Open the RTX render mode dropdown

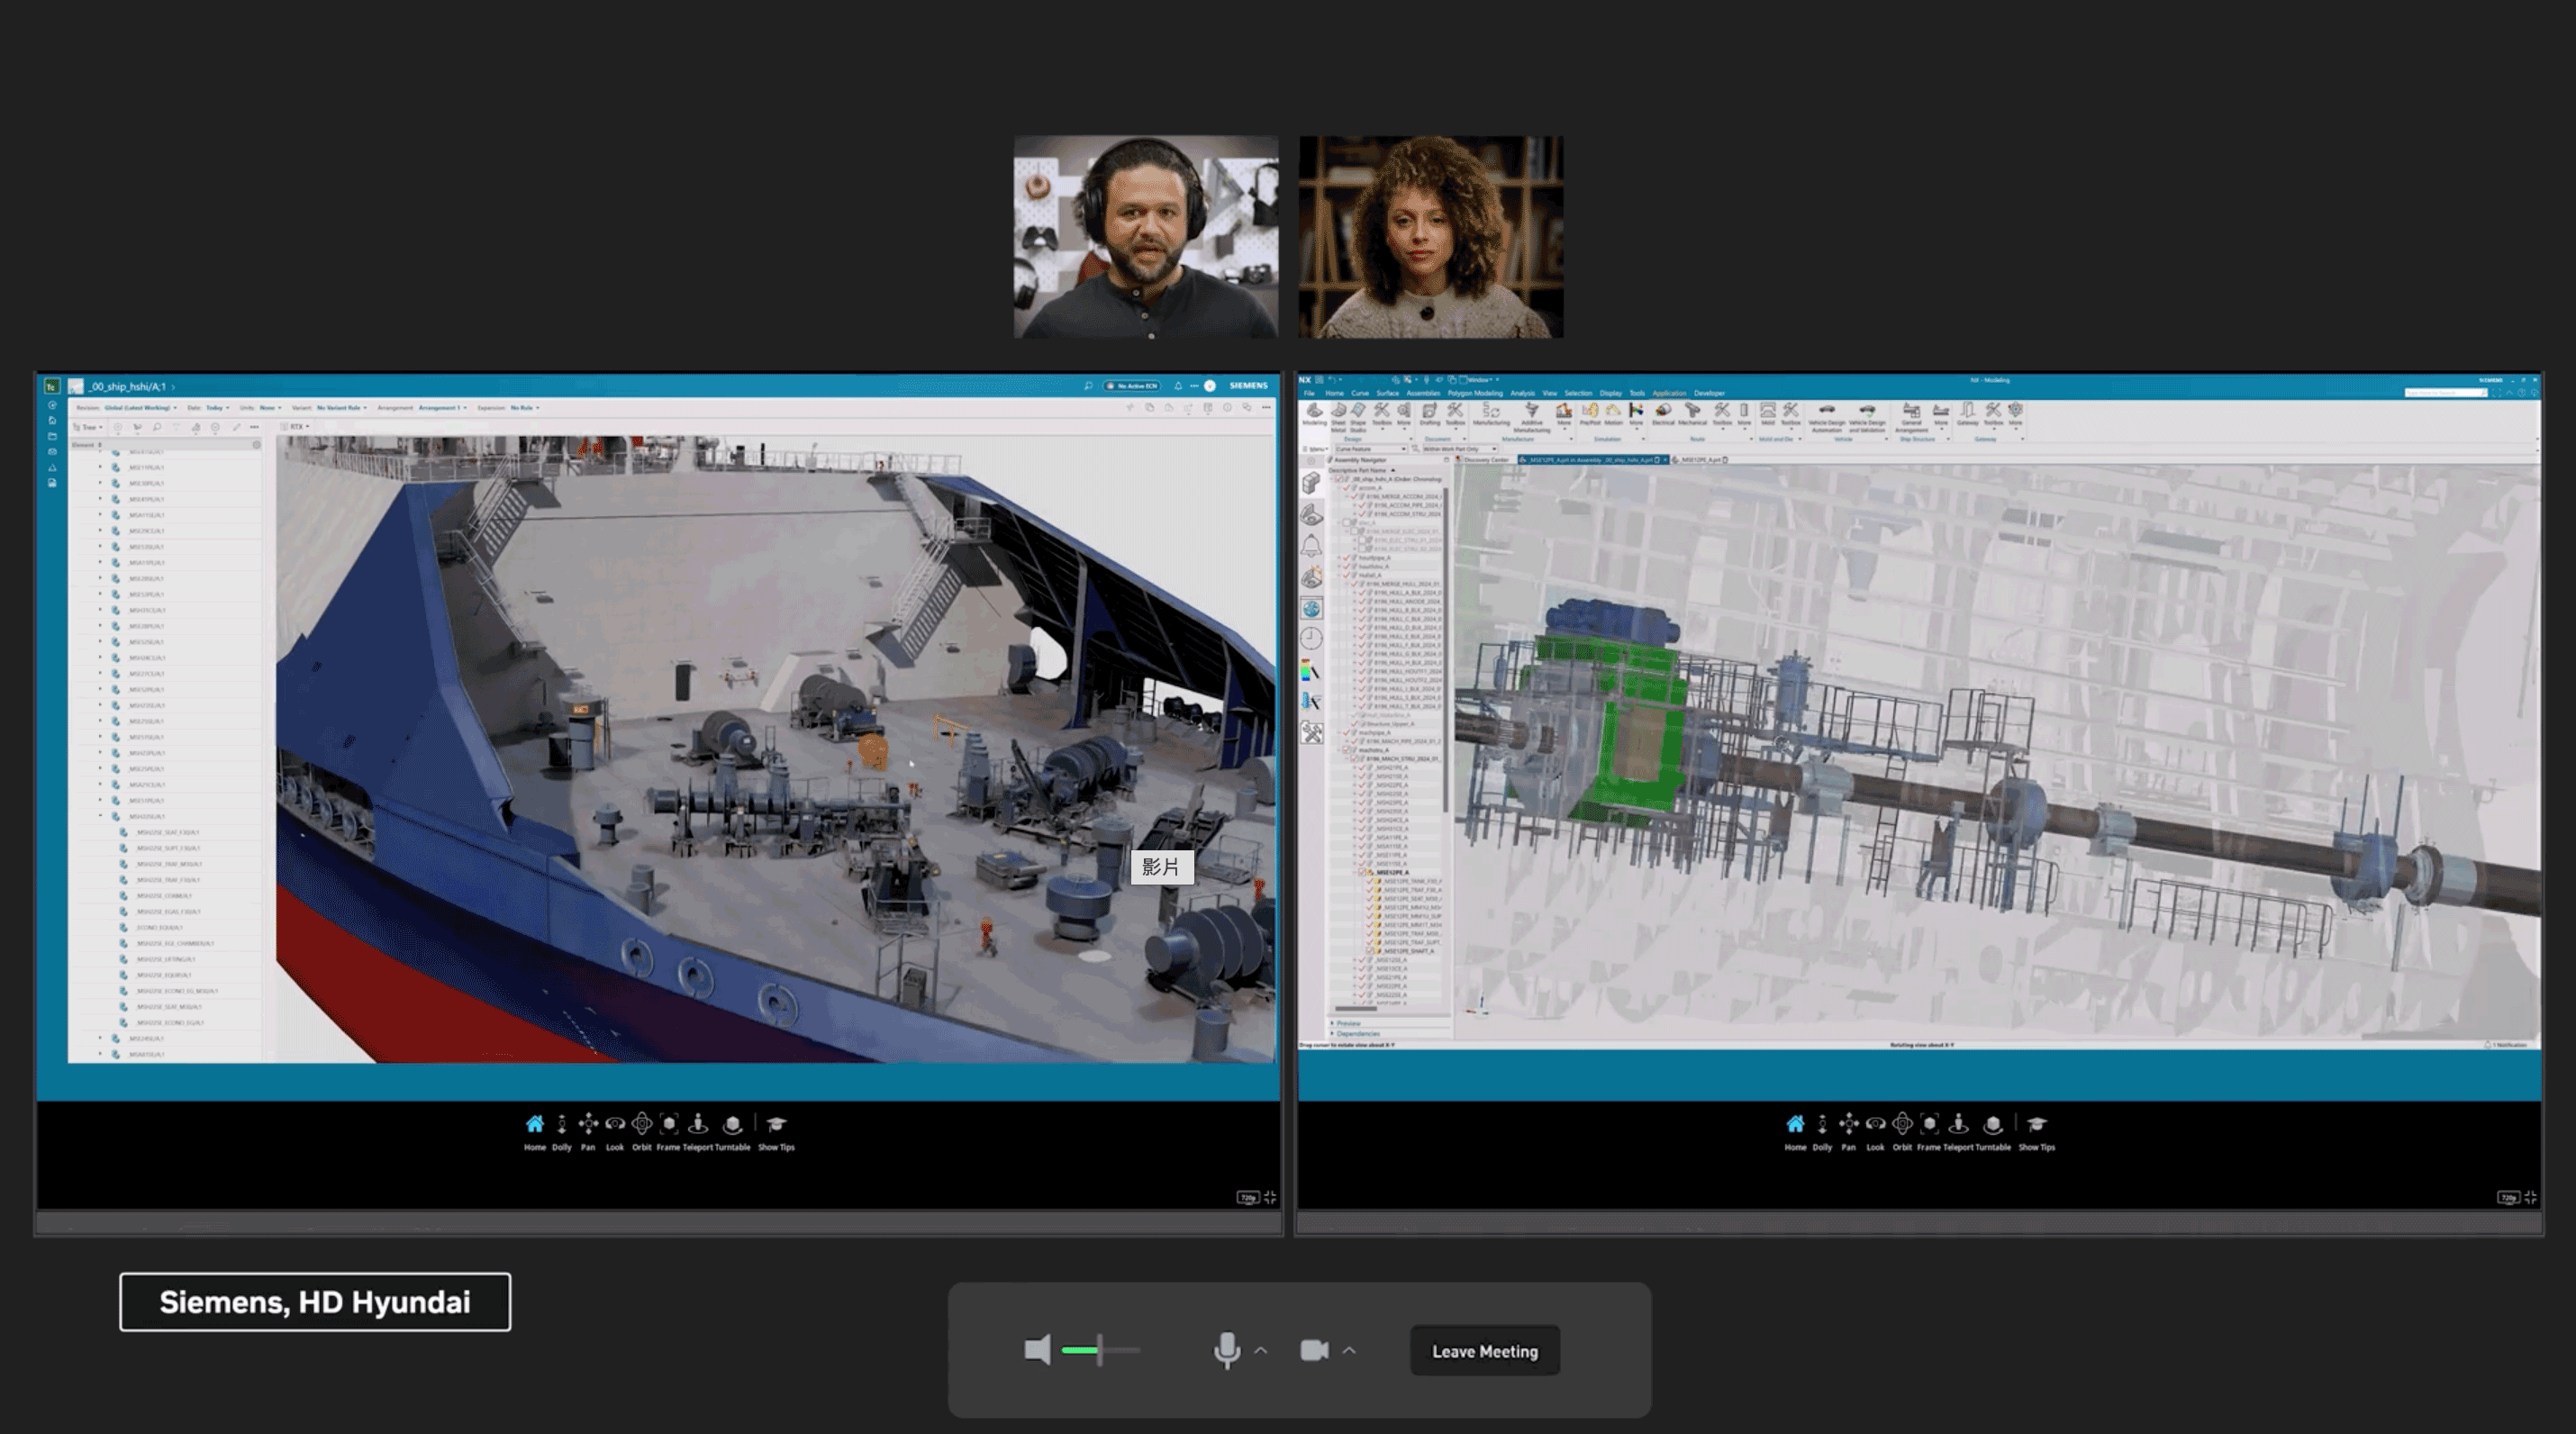click(299, 427)
